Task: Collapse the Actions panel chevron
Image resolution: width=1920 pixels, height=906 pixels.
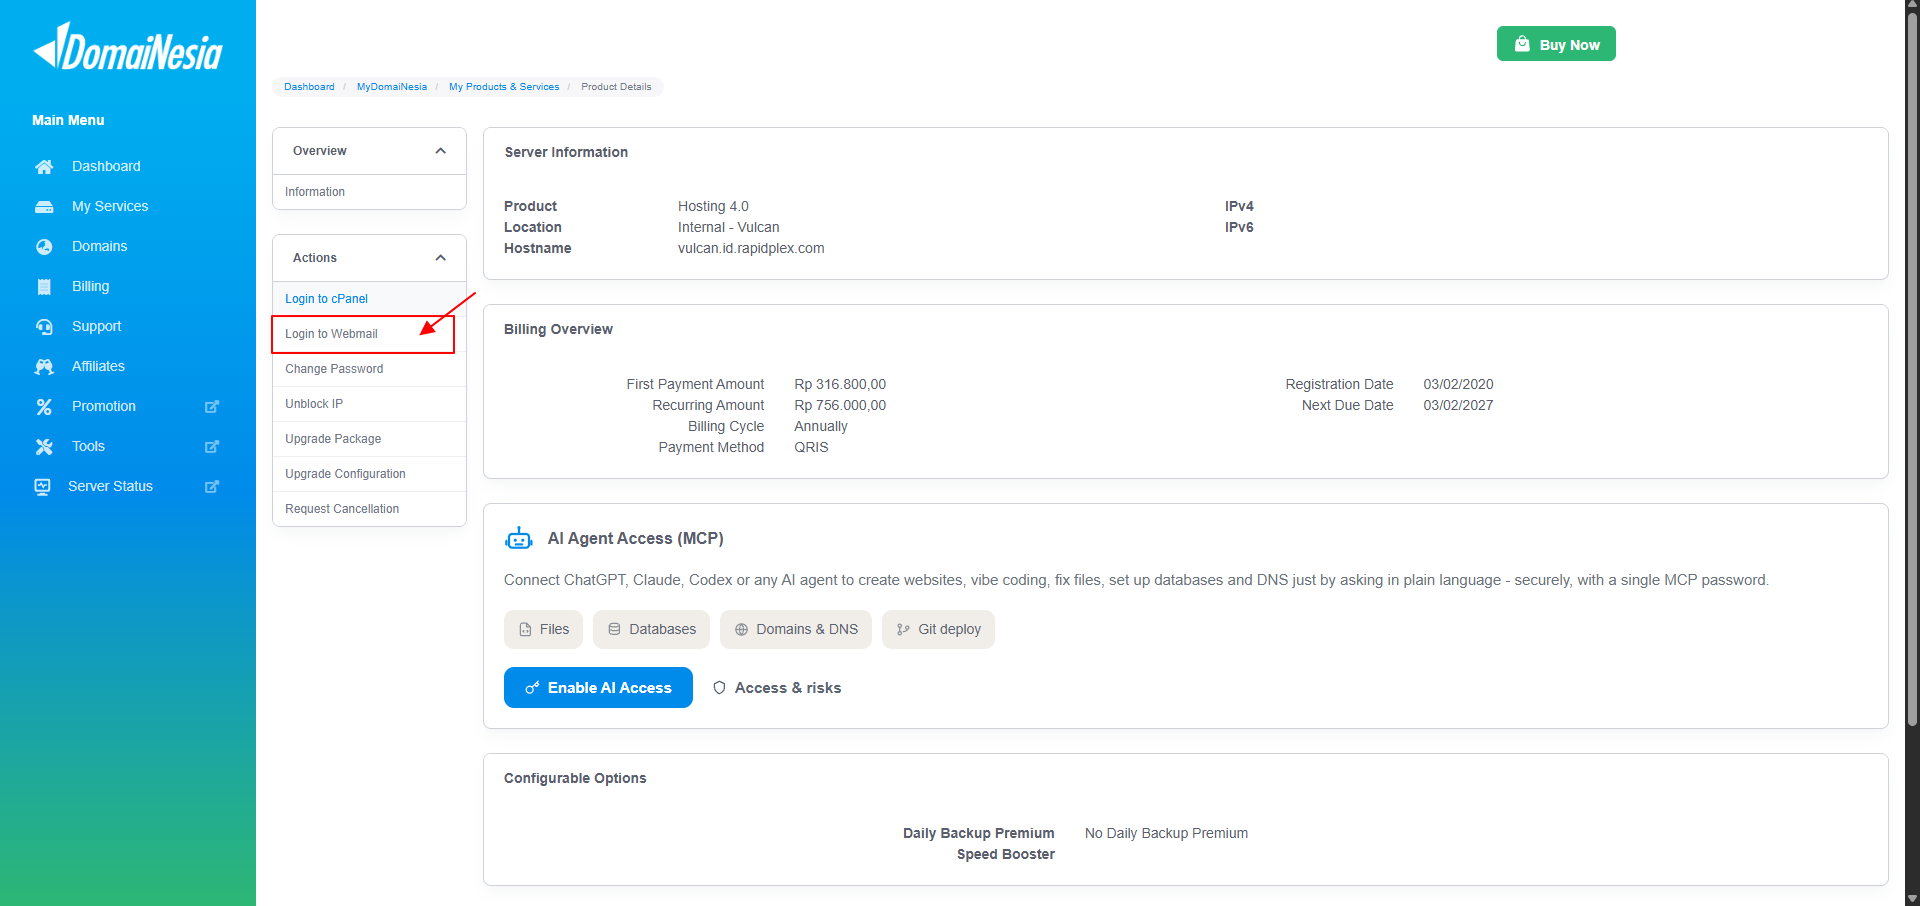Action: point(440,258)
